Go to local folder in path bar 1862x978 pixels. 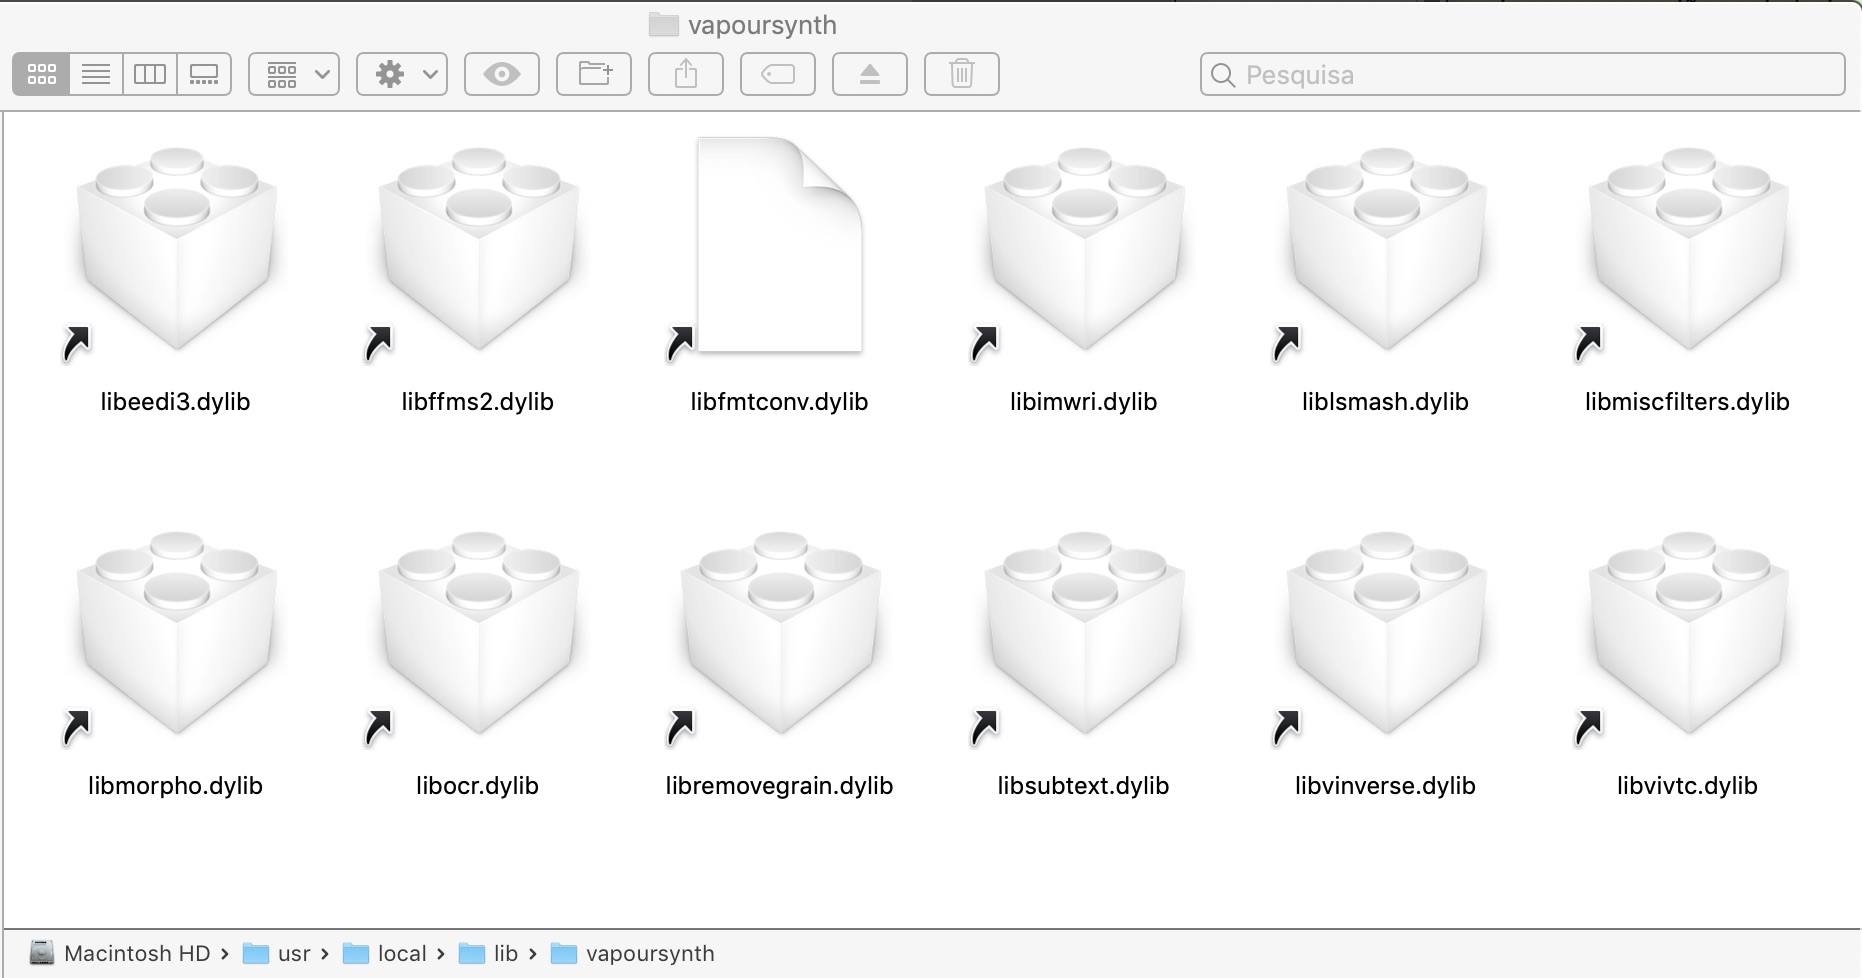[385, 953]
